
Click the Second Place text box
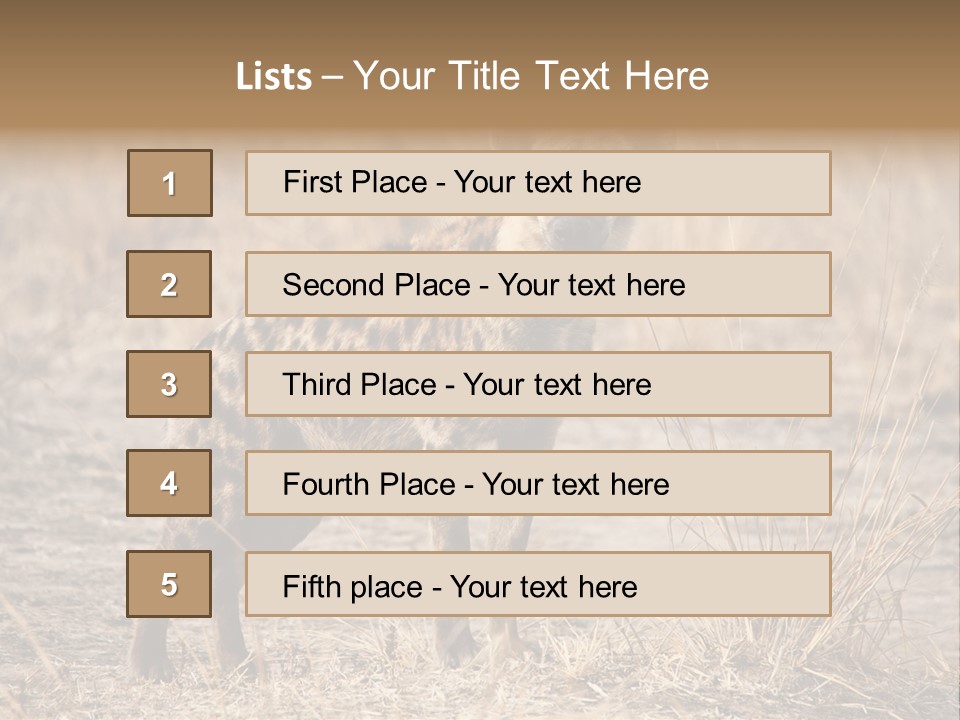pos(538,284)
